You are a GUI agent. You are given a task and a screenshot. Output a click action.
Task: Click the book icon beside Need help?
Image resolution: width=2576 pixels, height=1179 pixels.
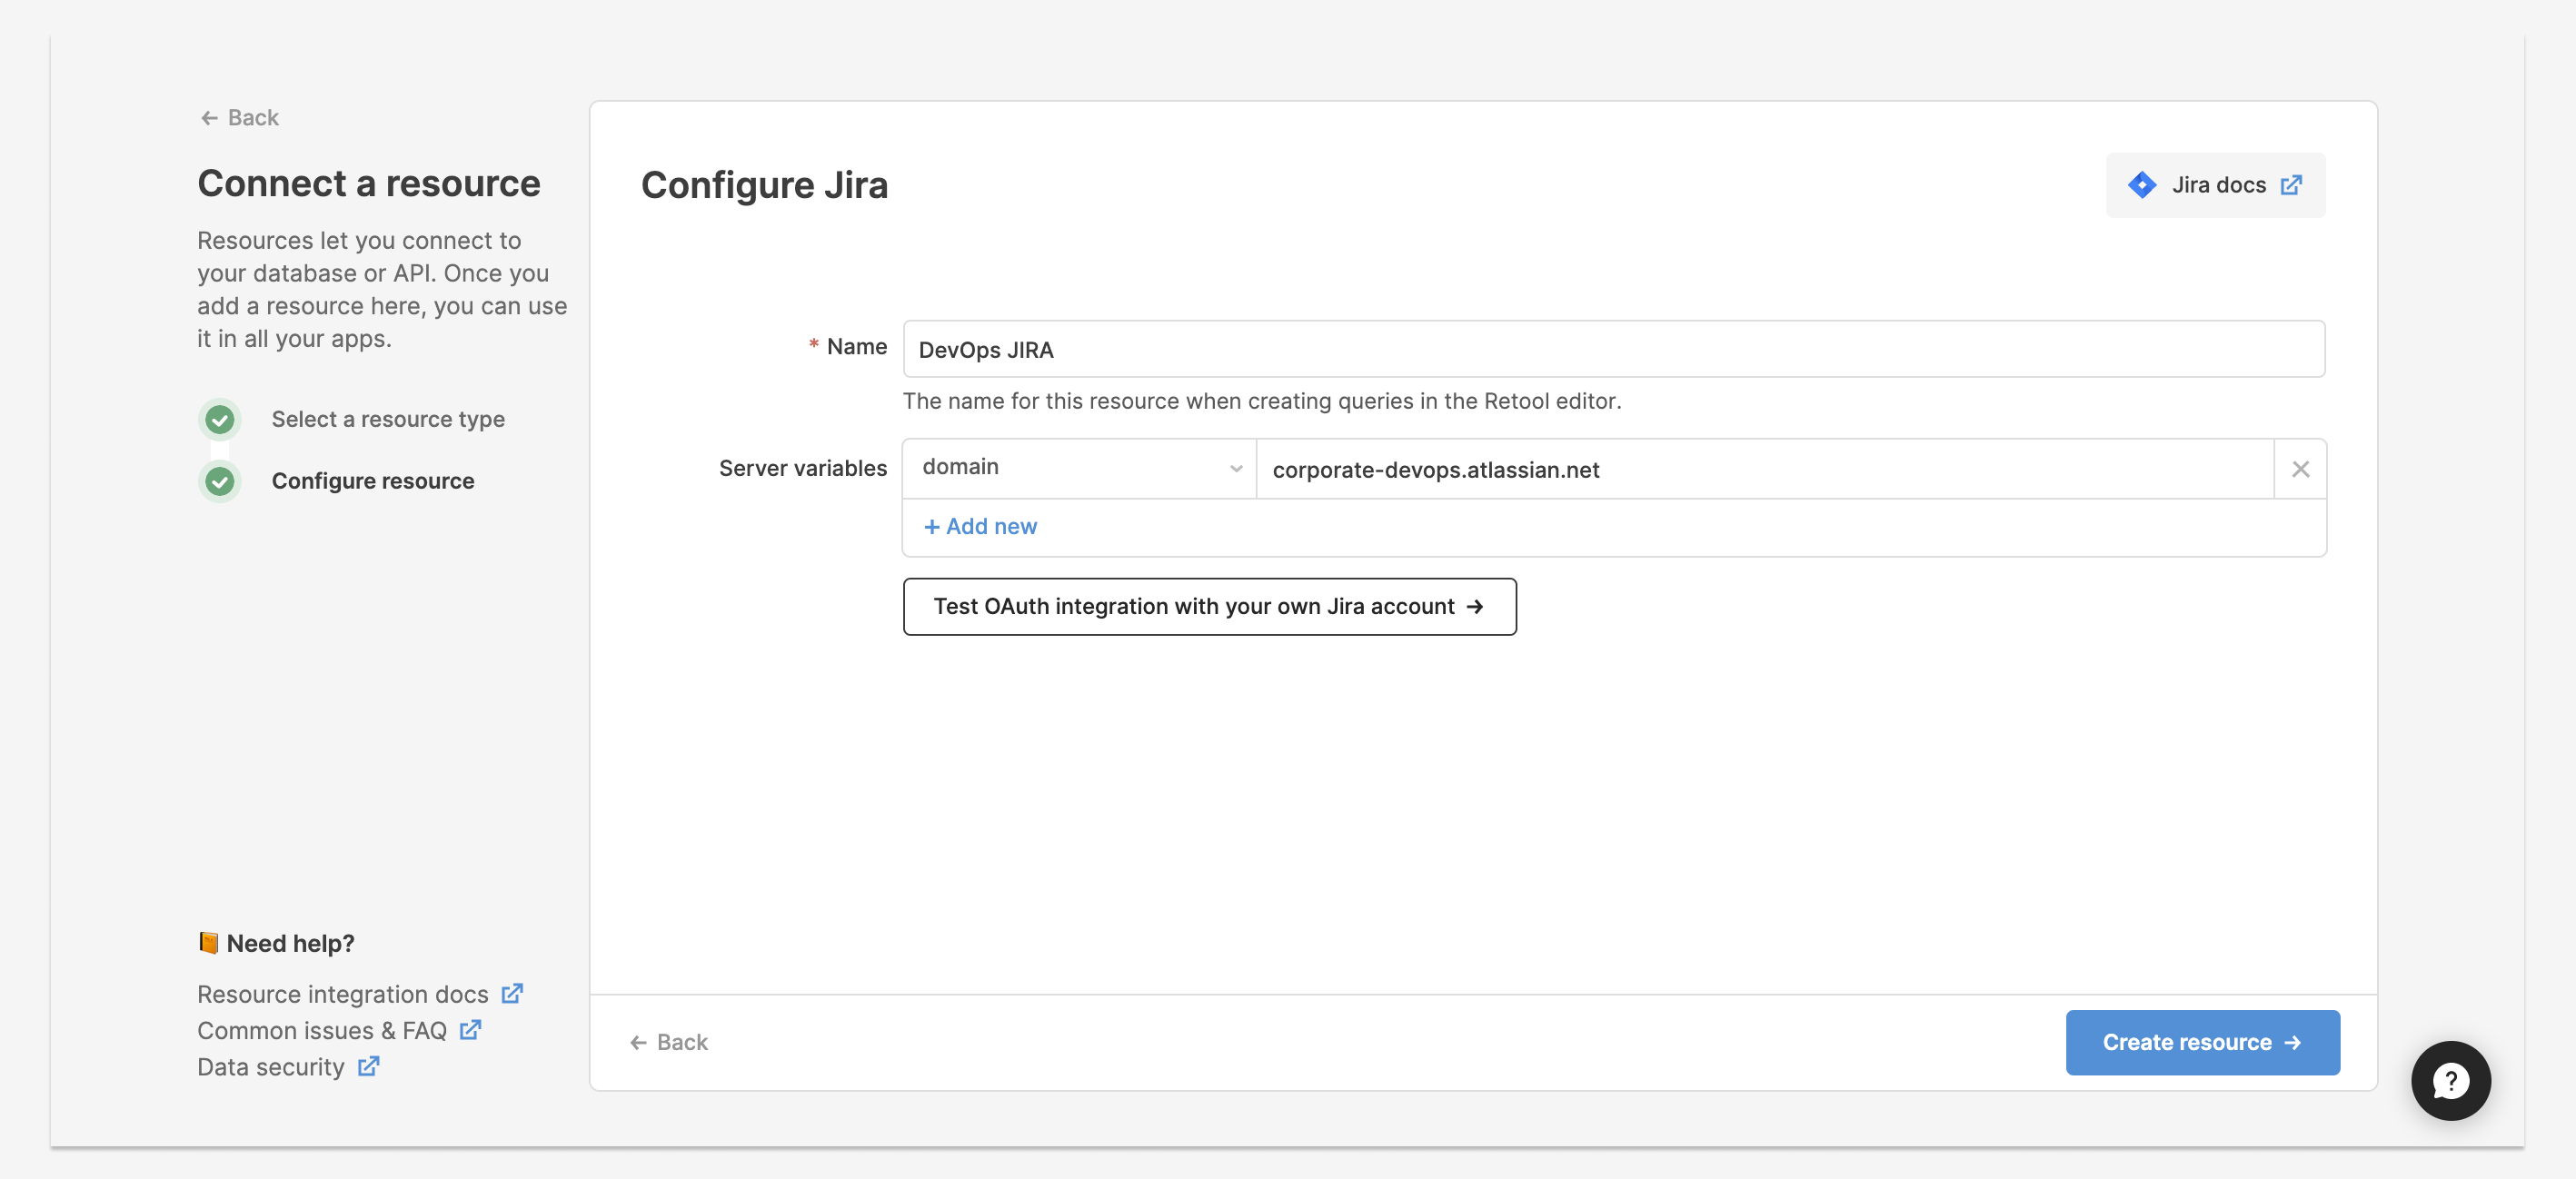coord(208,942)
